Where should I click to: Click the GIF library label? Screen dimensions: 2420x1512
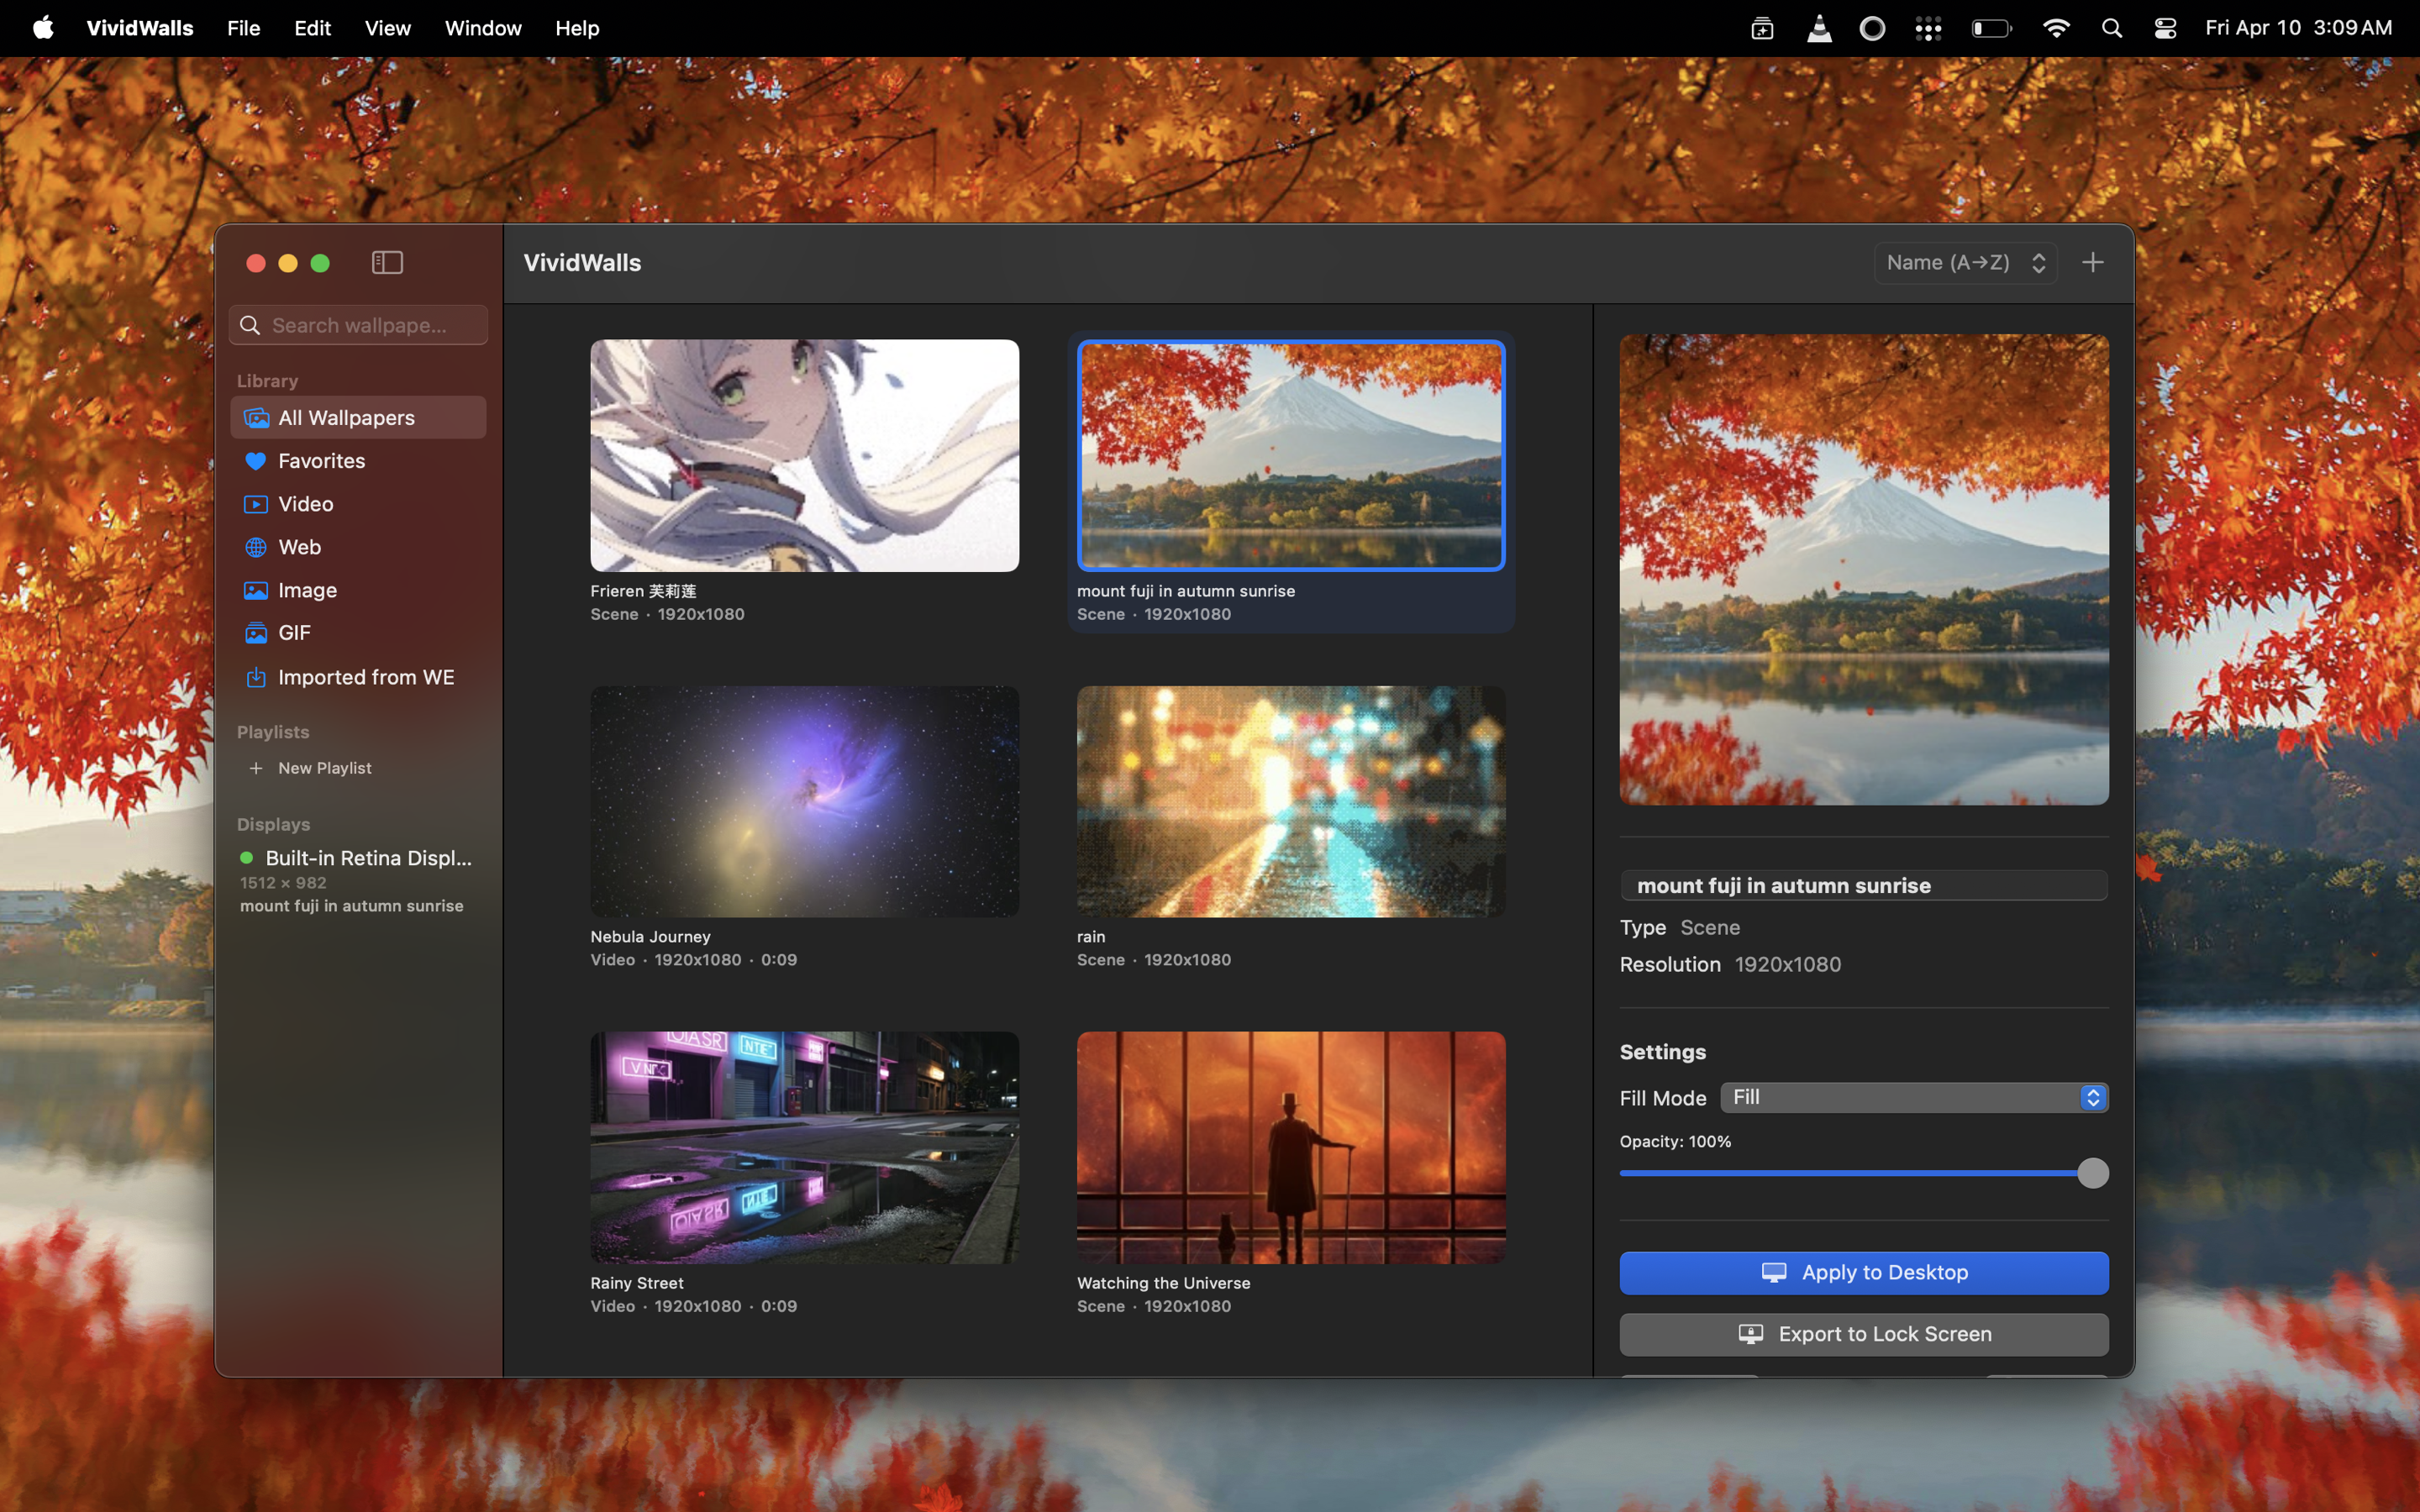coord(294,633)
